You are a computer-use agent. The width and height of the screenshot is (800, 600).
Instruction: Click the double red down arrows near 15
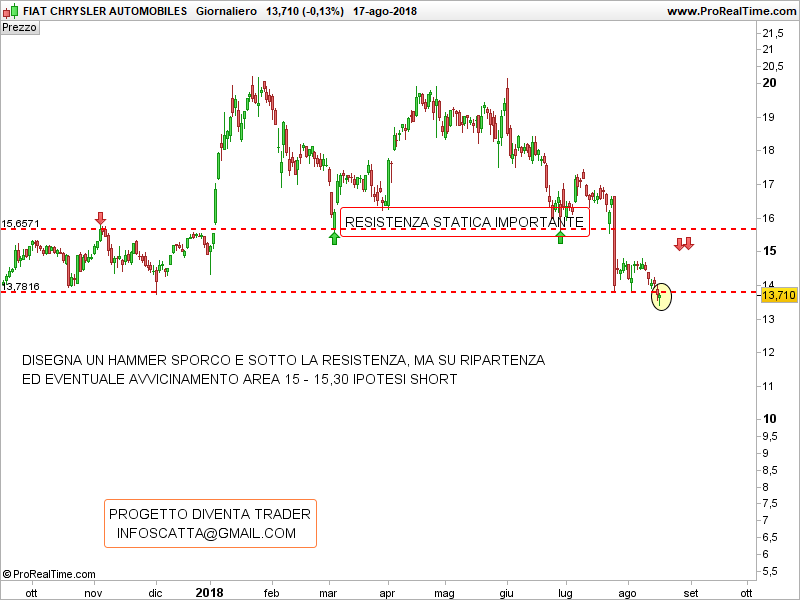pos(684,244)
